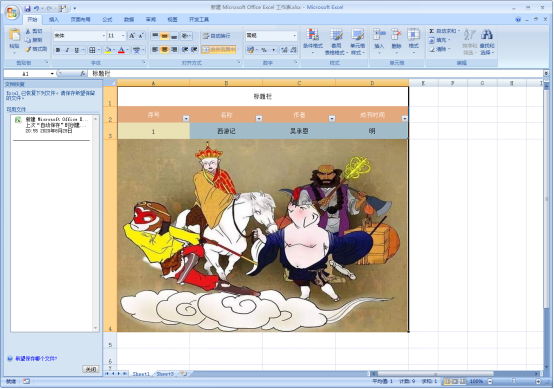Increase decimal places
Screen dimensions: 554x389
(284, 50)
